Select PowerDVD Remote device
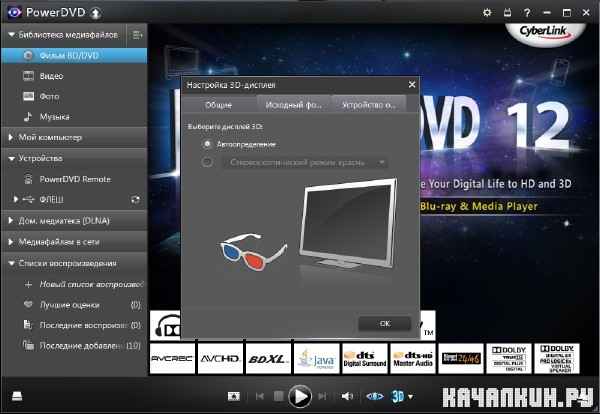The image size is (600, 414). 74,179
